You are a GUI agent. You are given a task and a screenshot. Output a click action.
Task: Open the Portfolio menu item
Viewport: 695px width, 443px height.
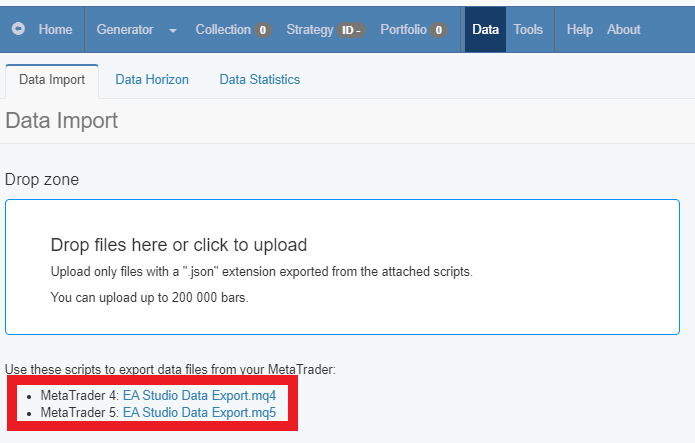403,30
